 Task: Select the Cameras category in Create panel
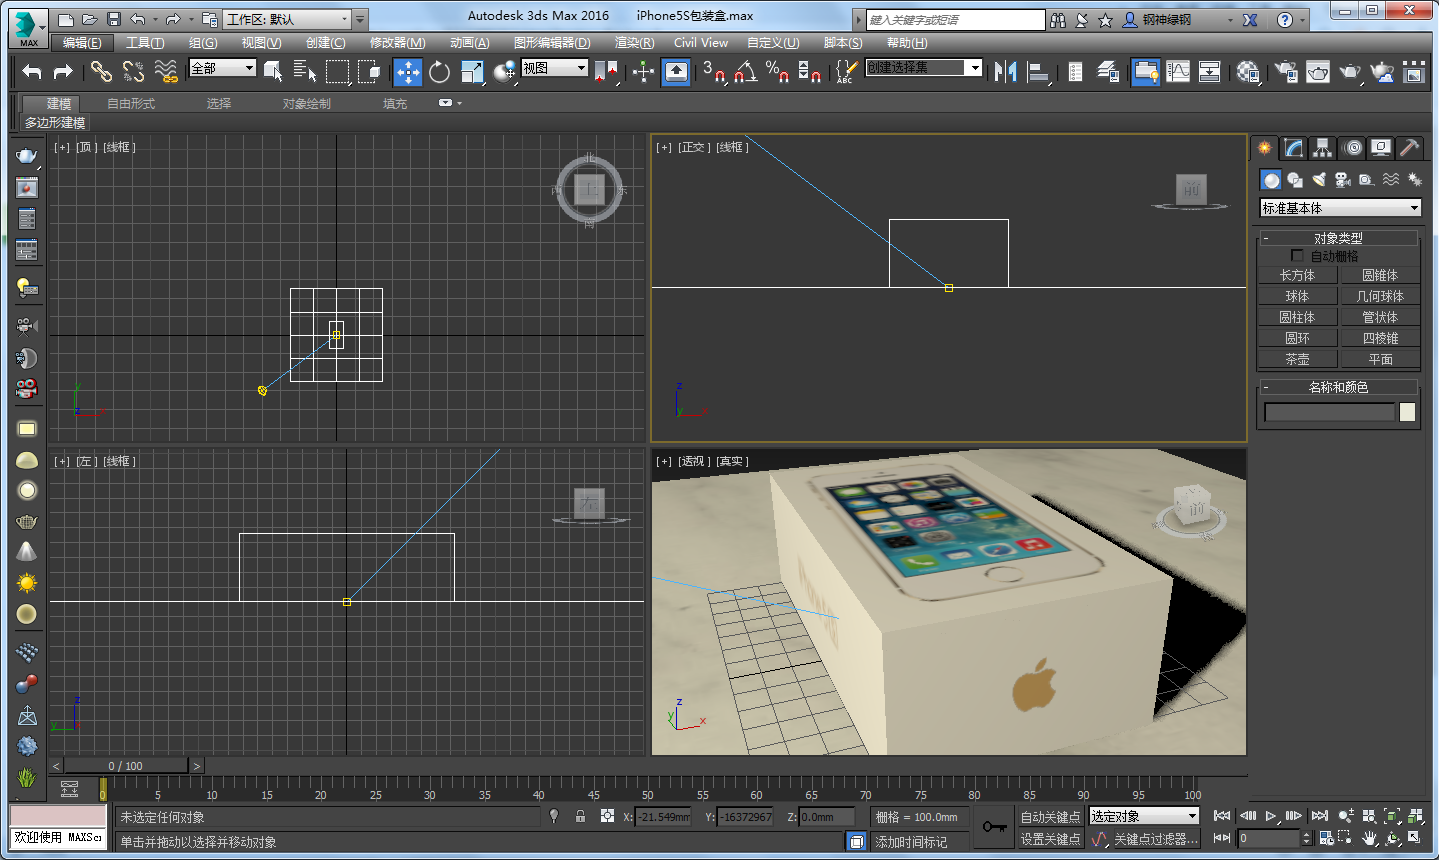tap(1343, 180)
